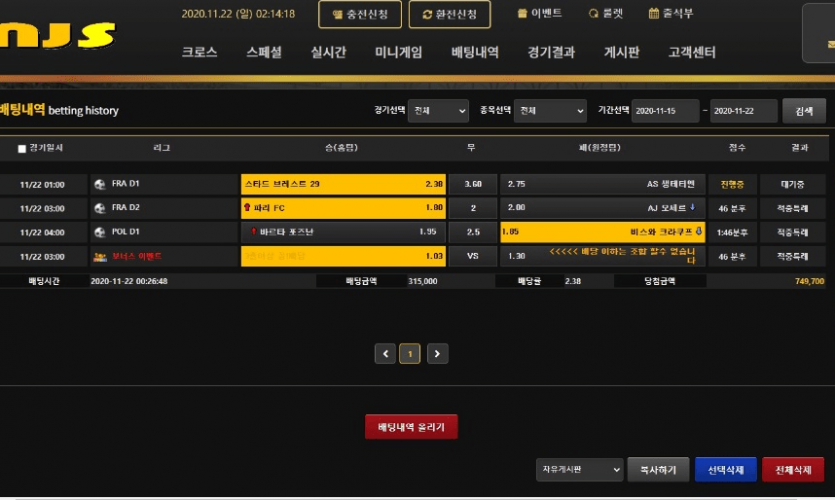Viewport: 835px width, 500px height.
Task: Open the 배팅내역 menu
Action: point(475,52)
